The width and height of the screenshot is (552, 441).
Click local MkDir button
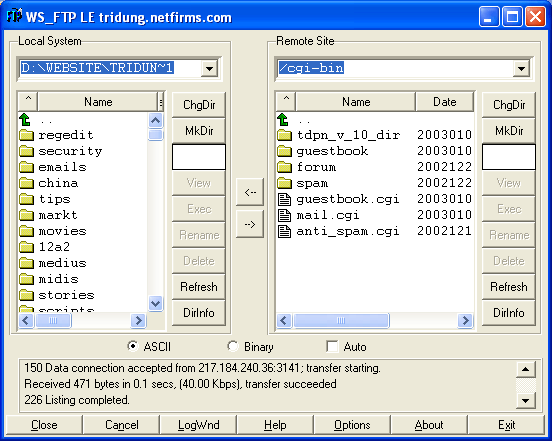coord(199,131)
